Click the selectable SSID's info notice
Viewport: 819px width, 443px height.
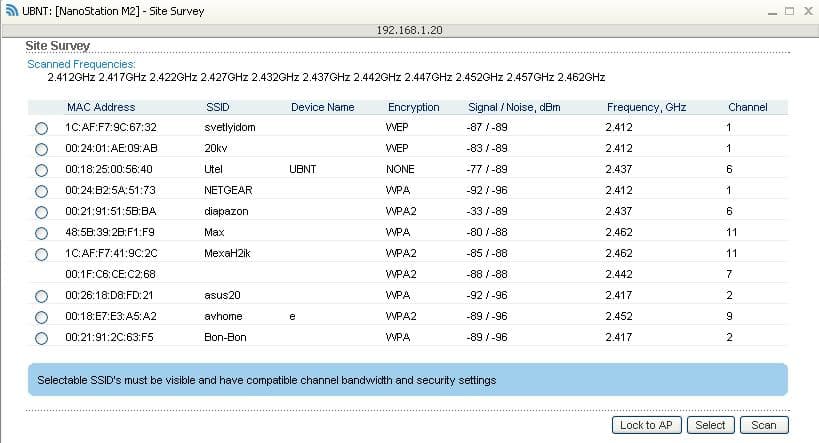coord(408,380)
